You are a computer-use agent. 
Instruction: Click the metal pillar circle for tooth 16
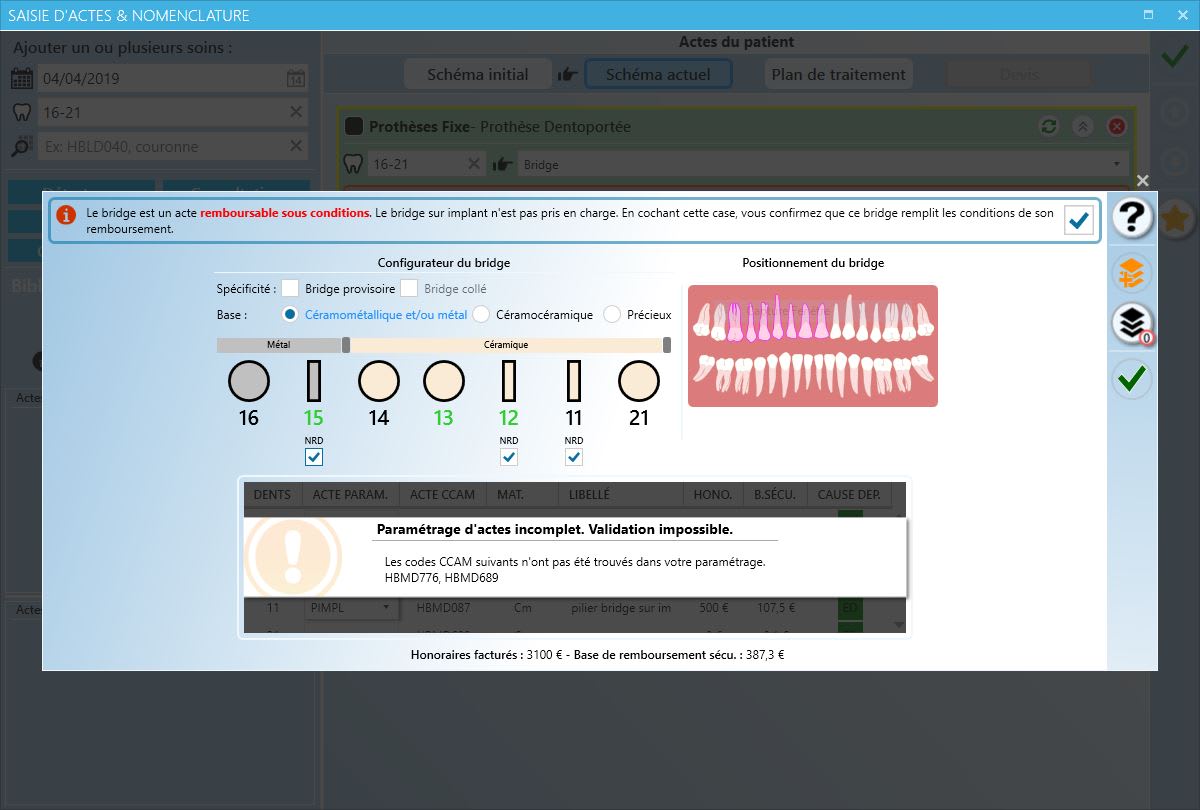click(249, 381)
